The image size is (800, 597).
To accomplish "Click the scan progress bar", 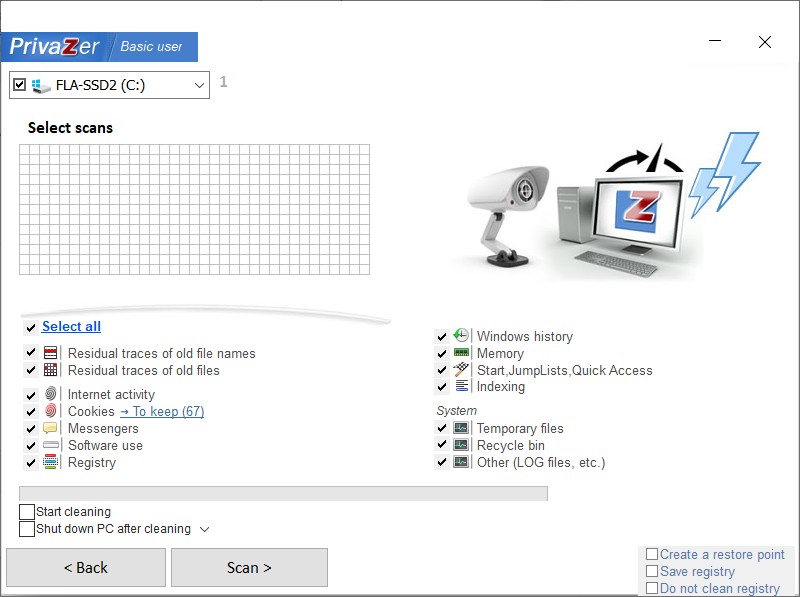I will (283, 493).
